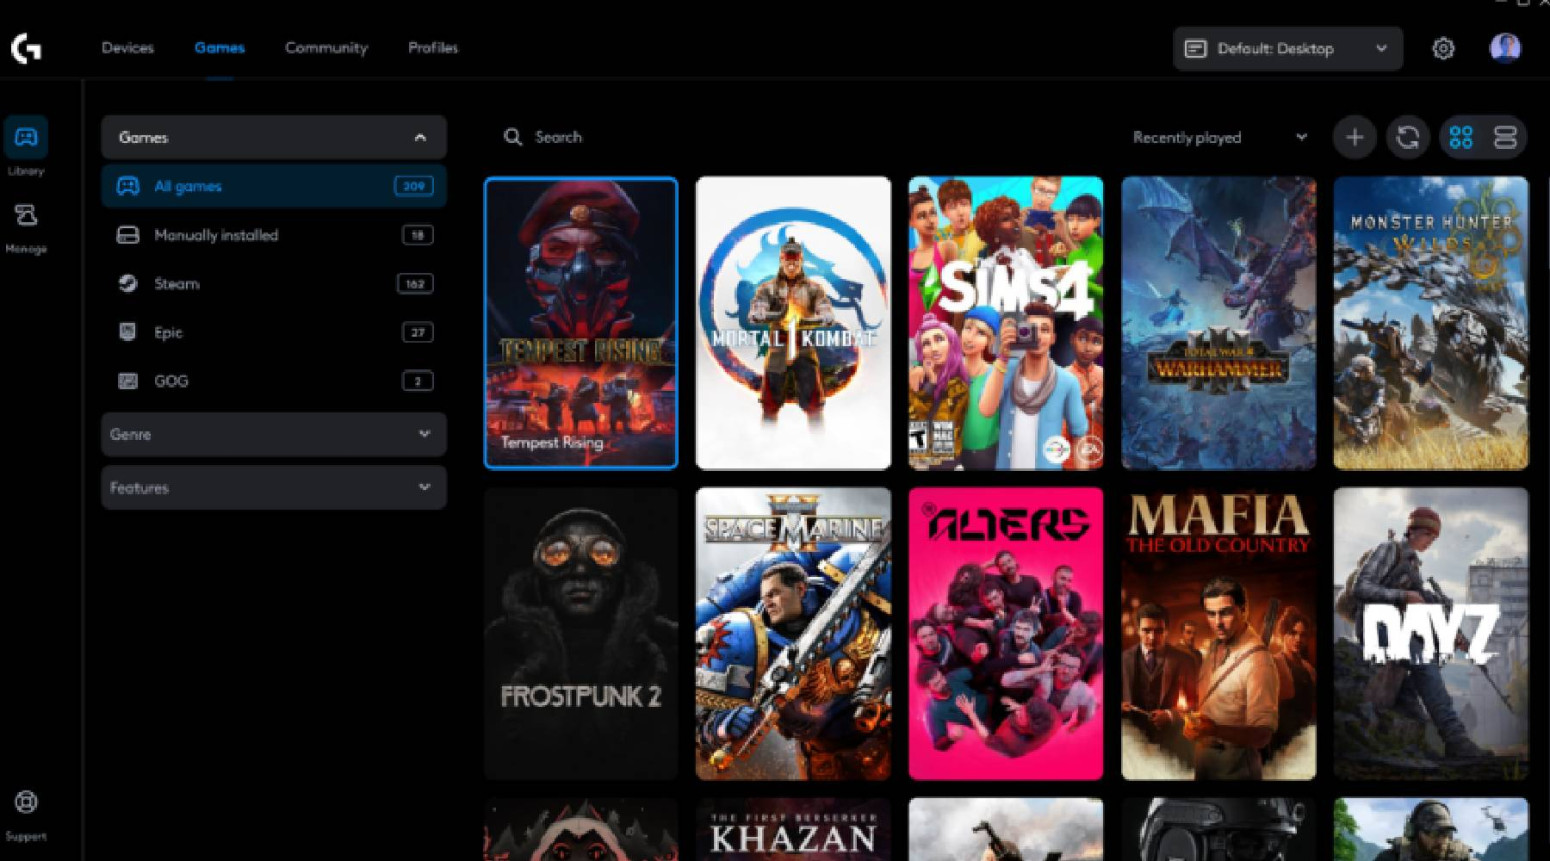Image resolution: width=1550 pixels, height=861 pixels.
Task: Click the Logitech G logo
Action: tap(25, 47)
